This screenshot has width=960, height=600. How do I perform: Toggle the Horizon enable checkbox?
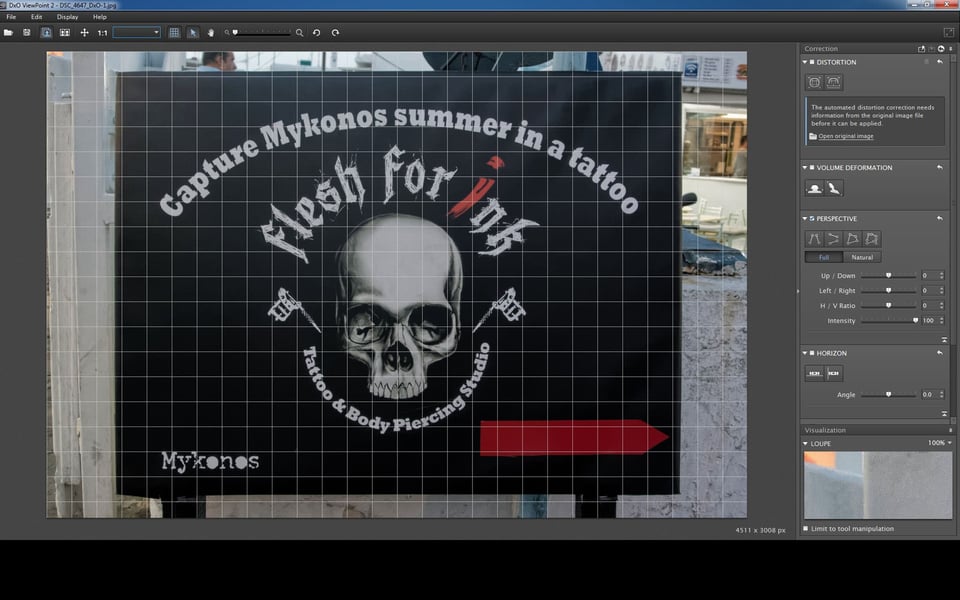tap(812, 353)
